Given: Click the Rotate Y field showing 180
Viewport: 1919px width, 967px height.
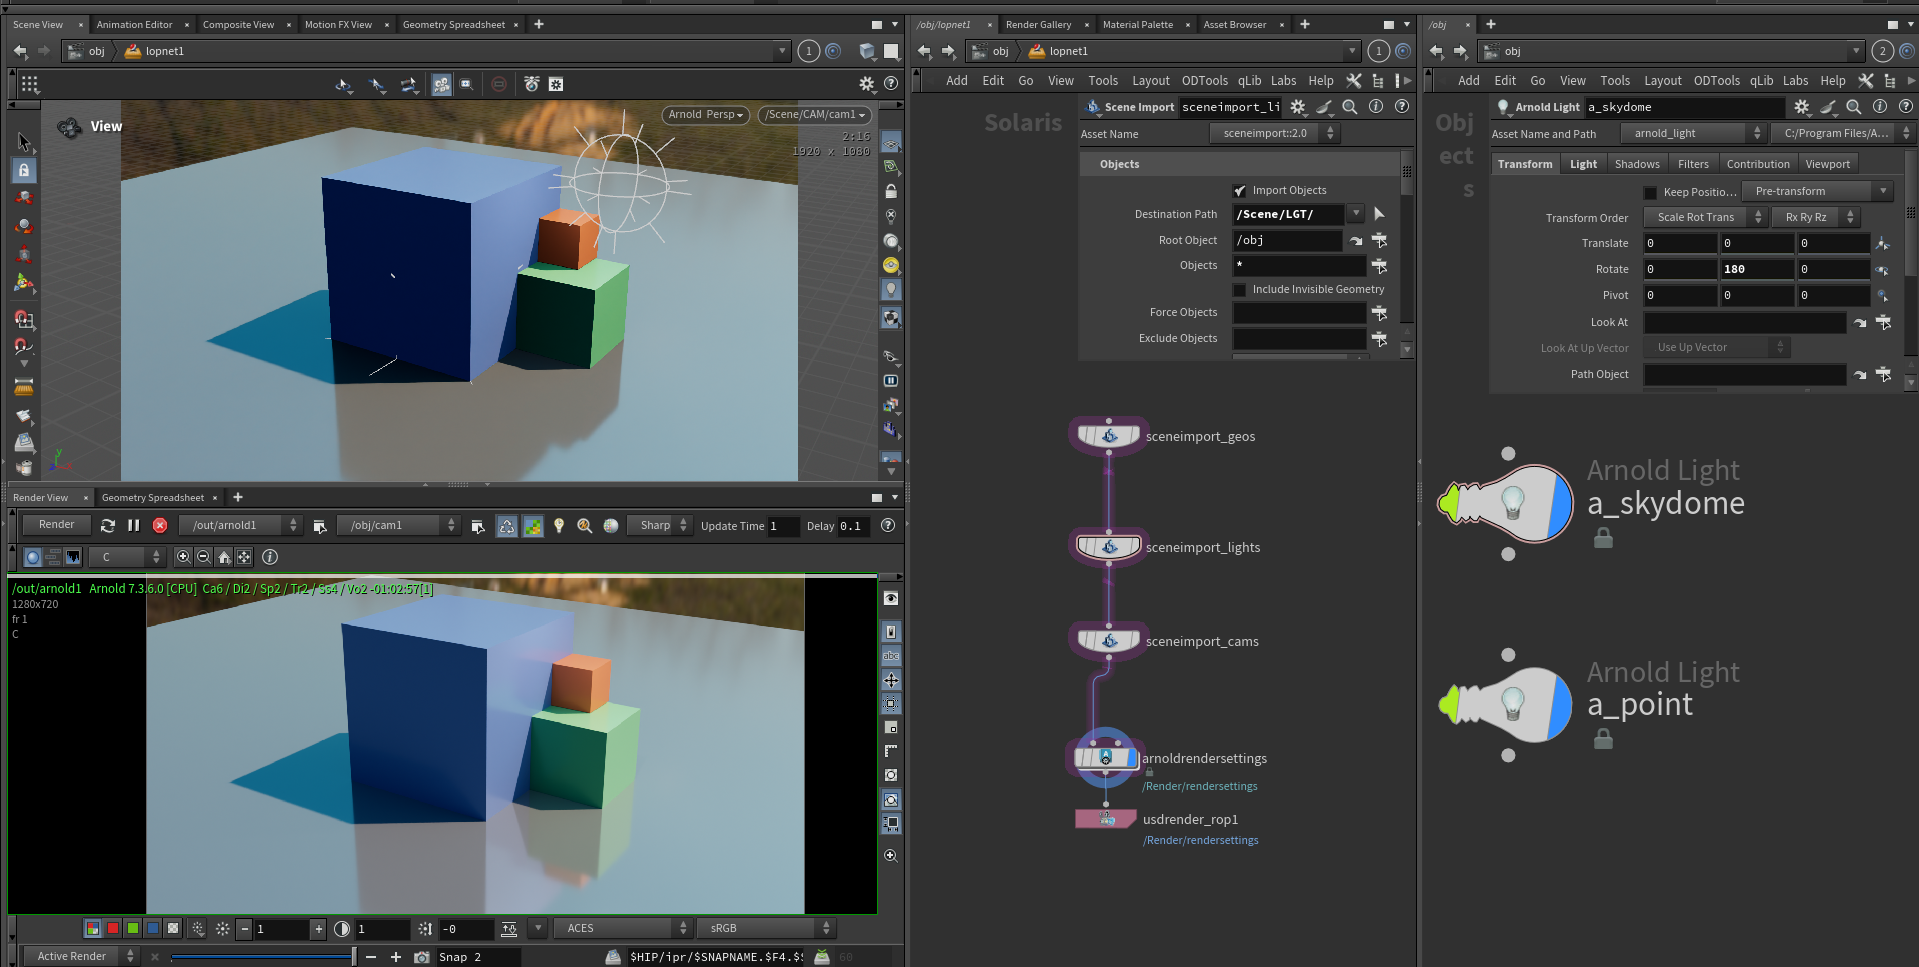Looking at the screenshot, I should pos(1757,269).
